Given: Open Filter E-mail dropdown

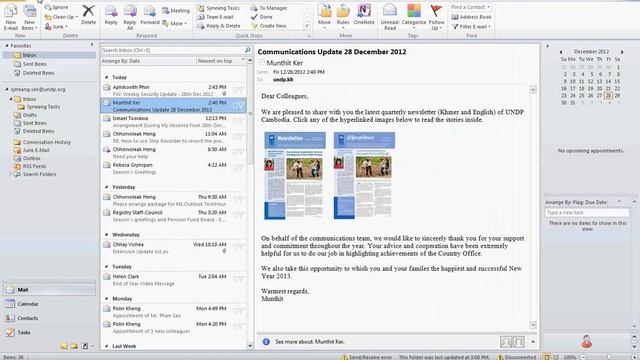Looking at the screenshot, I should [471, 27].
